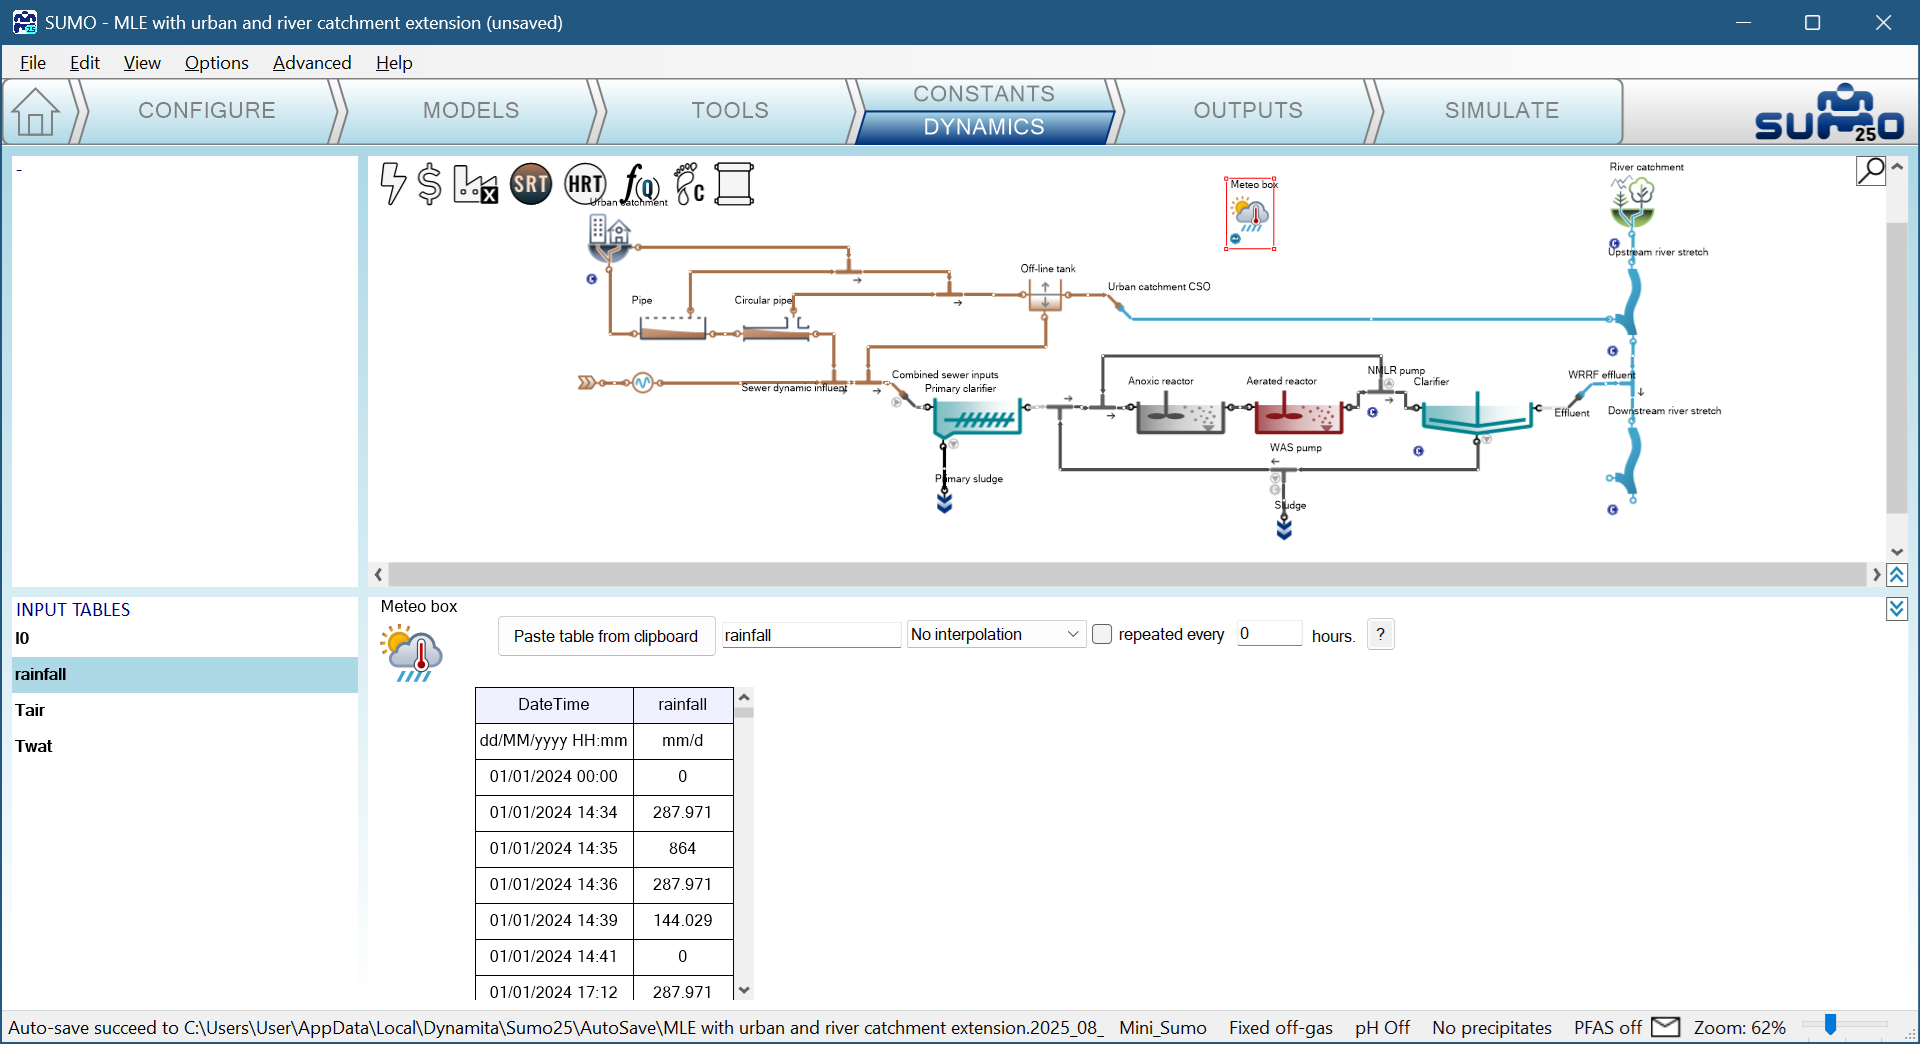1920x1044 pixels.
Task: Collapse the bottom panel with double-down arrow
Action: 1897,609
